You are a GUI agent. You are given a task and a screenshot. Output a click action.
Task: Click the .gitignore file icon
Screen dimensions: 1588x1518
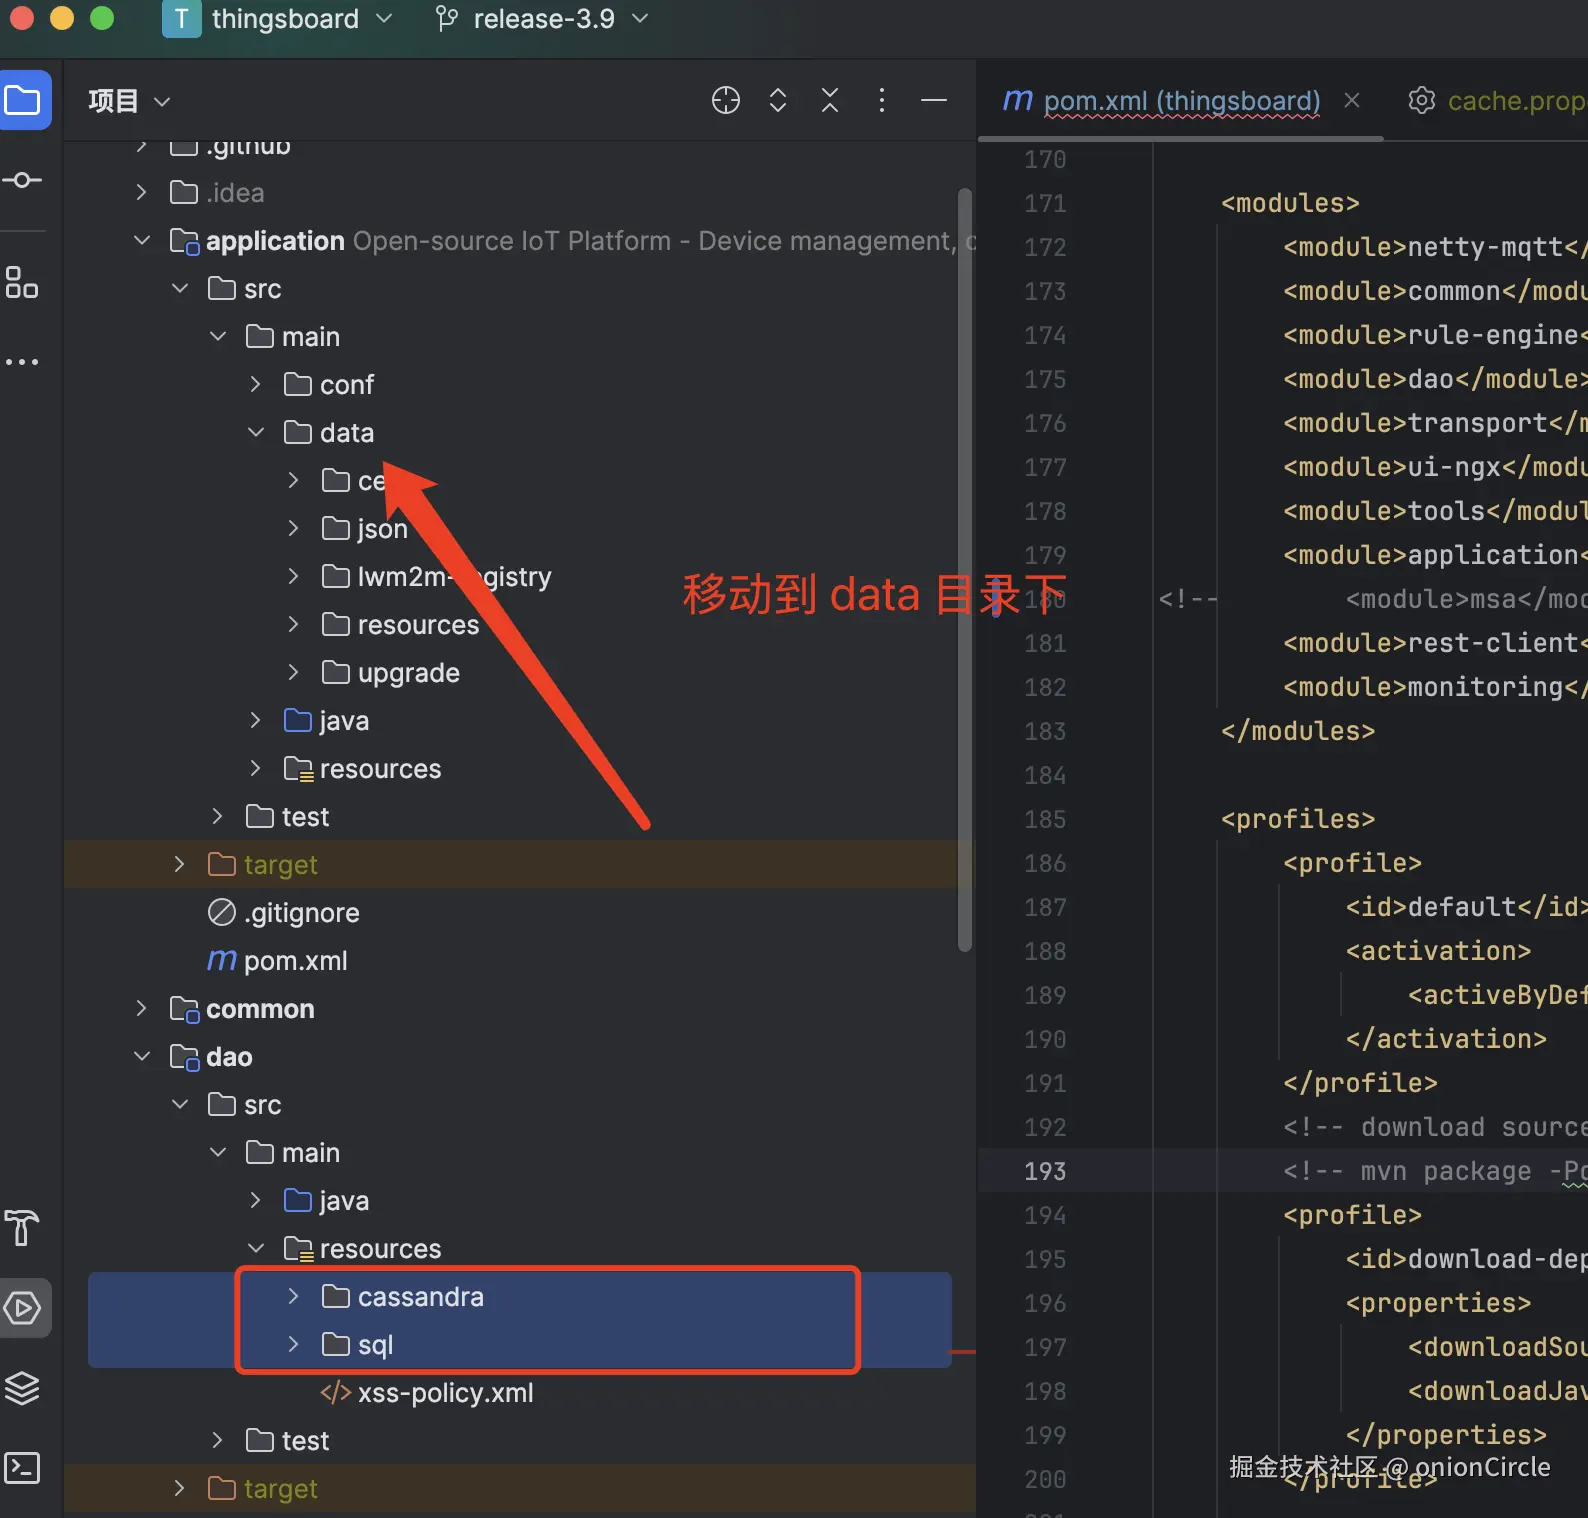pyautogui.click(x=222, y=912)
